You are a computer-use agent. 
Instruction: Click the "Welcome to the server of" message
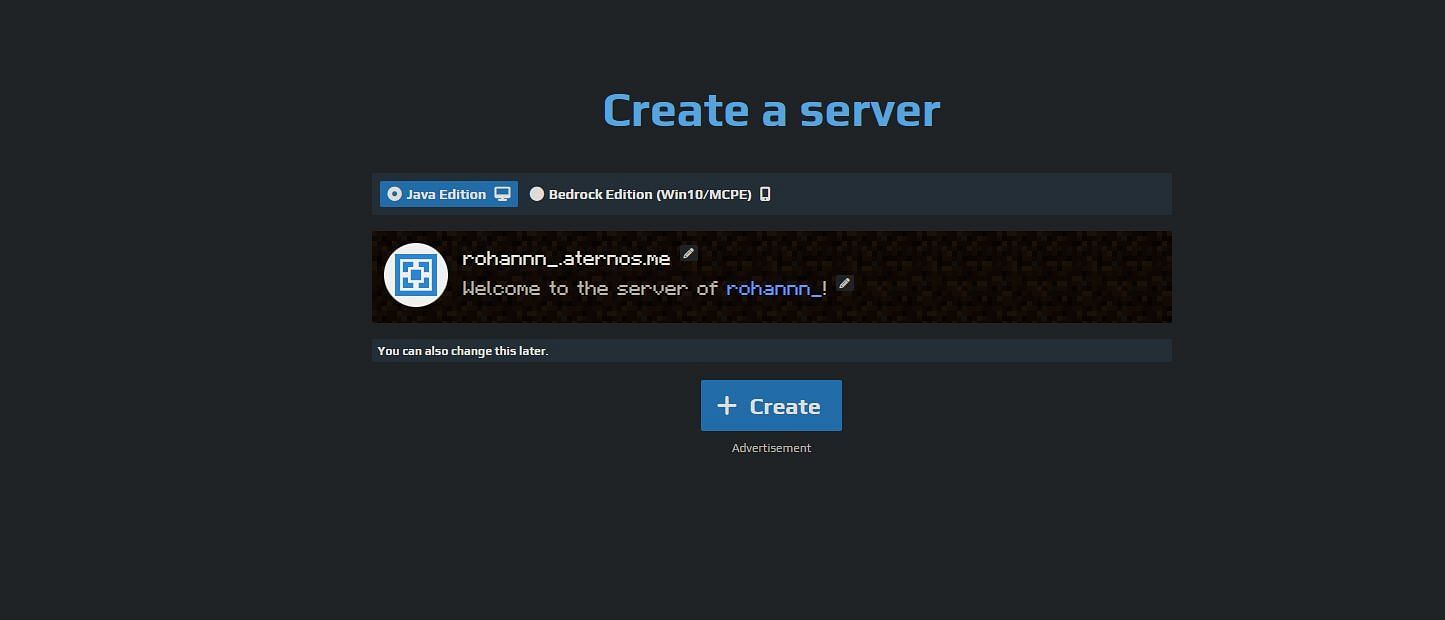(x=590, y=288)
